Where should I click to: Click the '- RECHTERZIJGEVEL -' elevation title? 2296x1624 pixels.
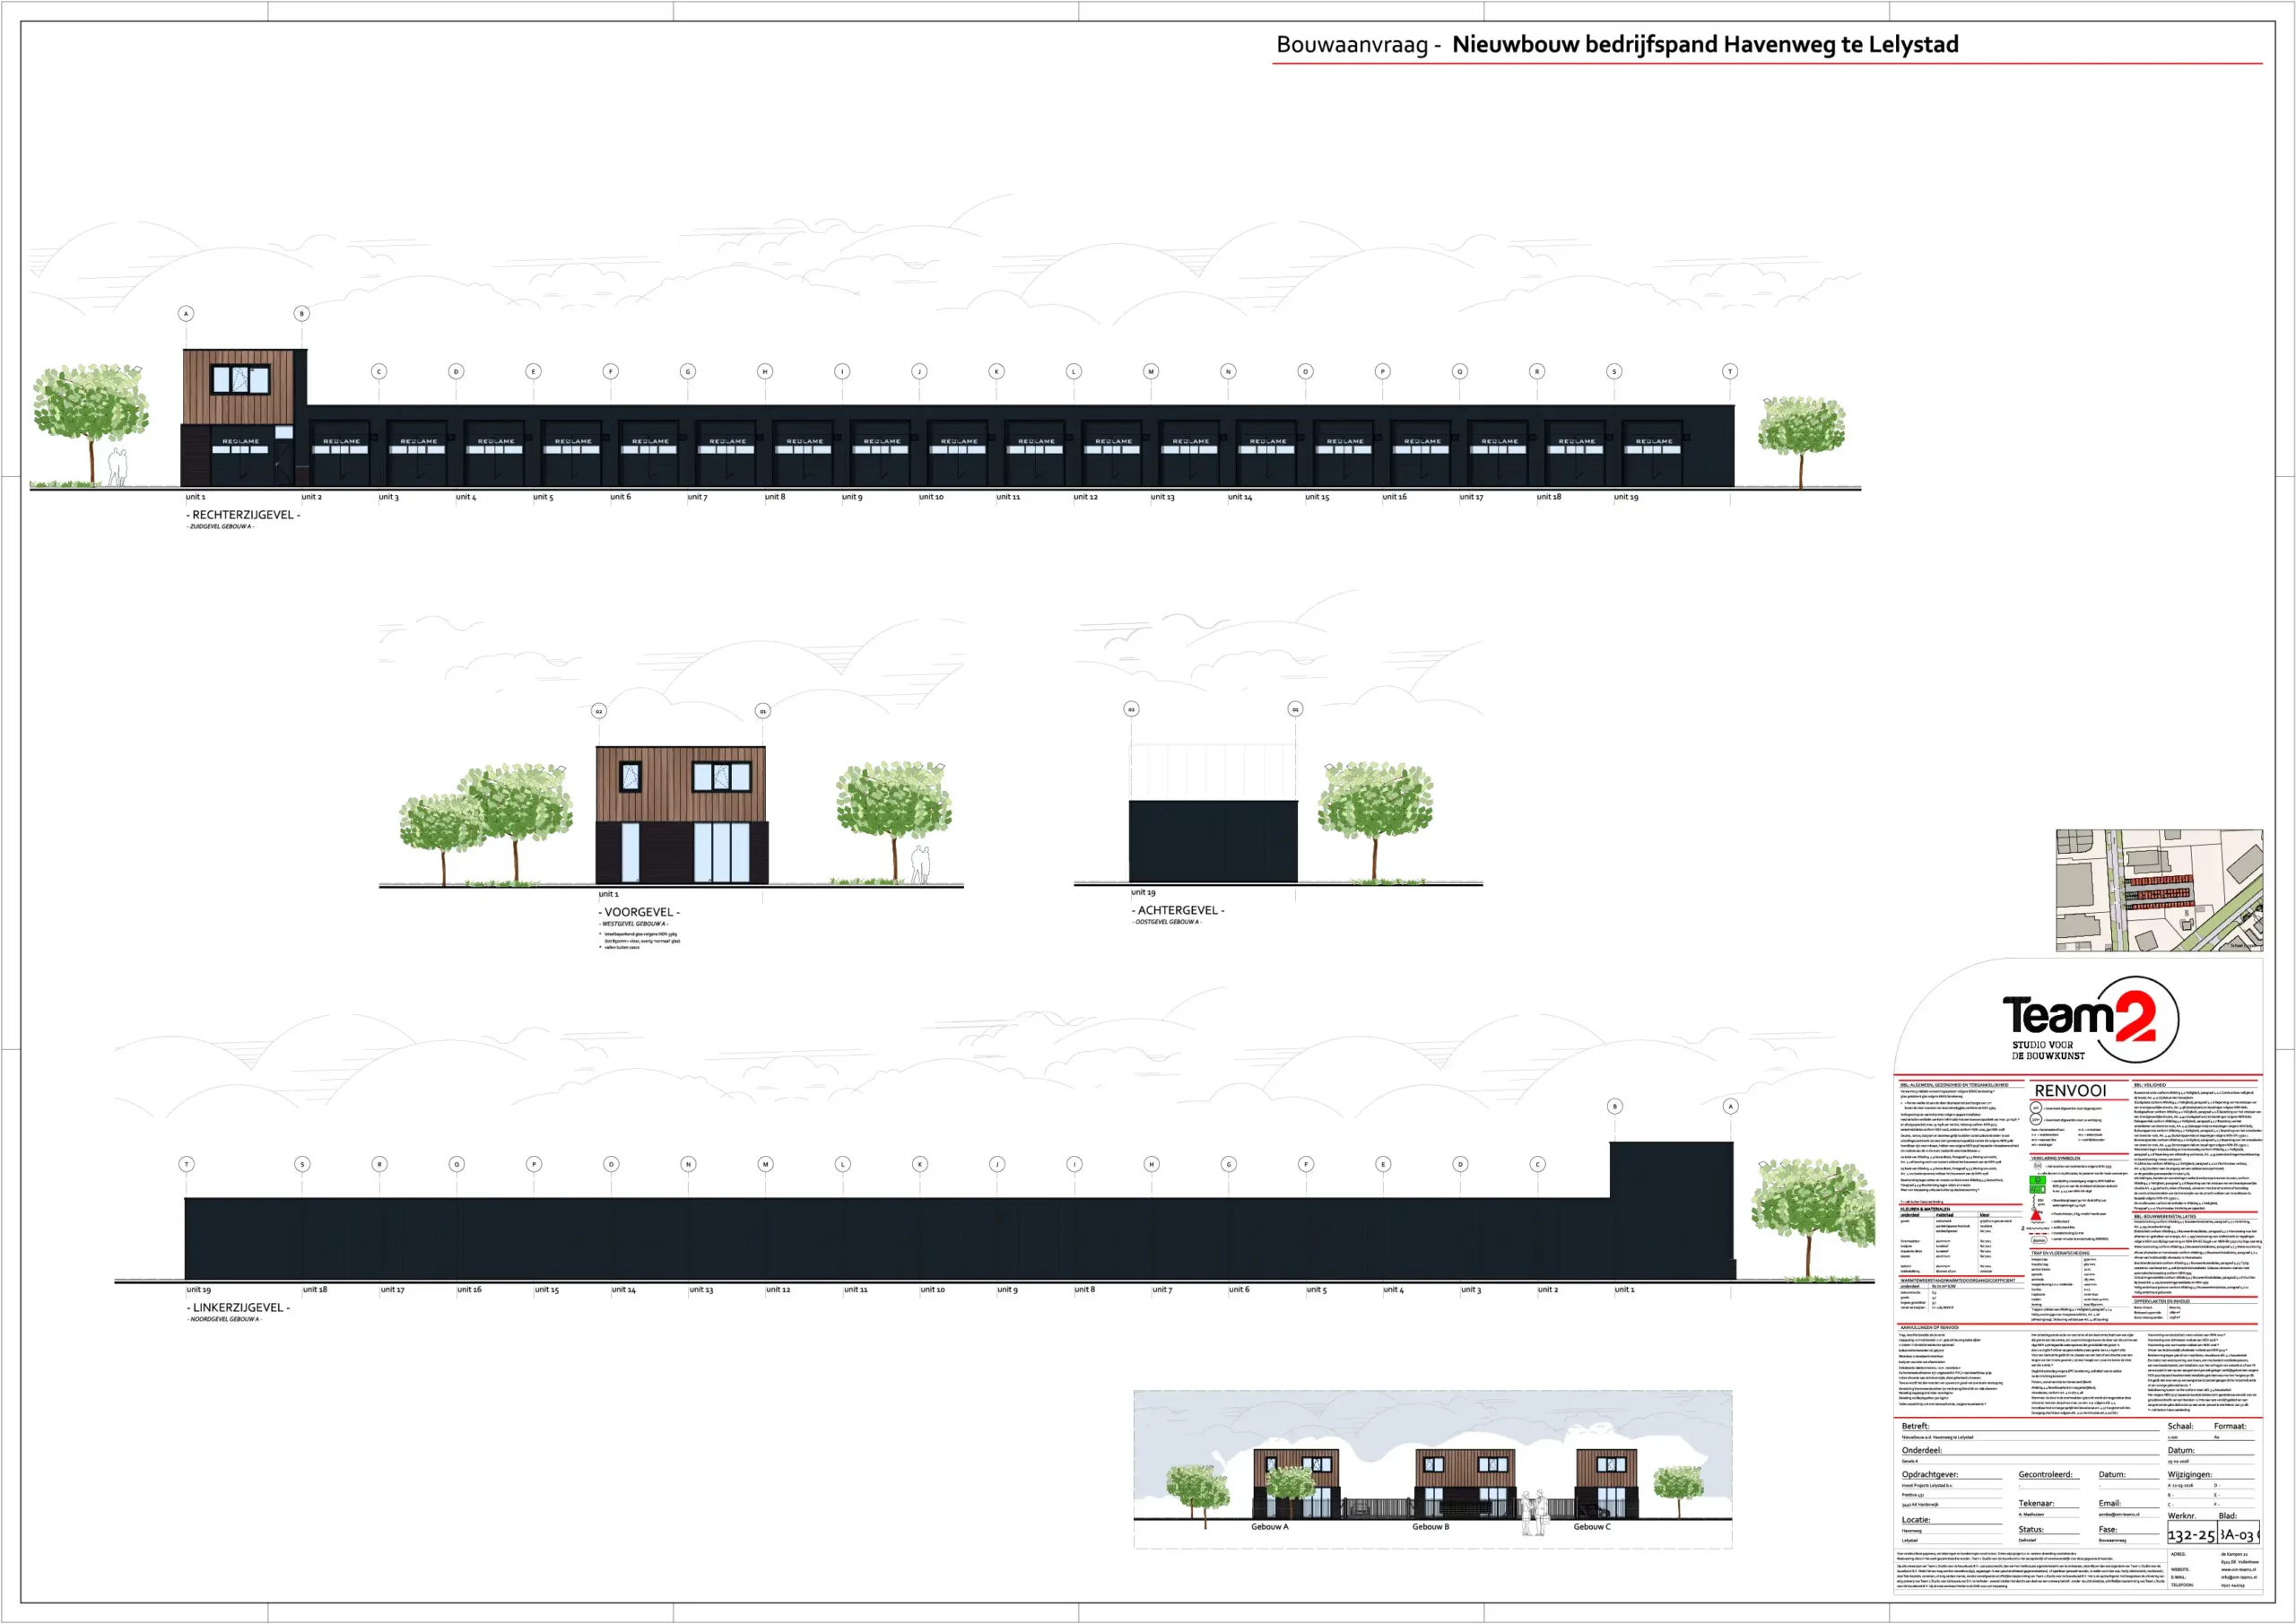pos(243,515)
